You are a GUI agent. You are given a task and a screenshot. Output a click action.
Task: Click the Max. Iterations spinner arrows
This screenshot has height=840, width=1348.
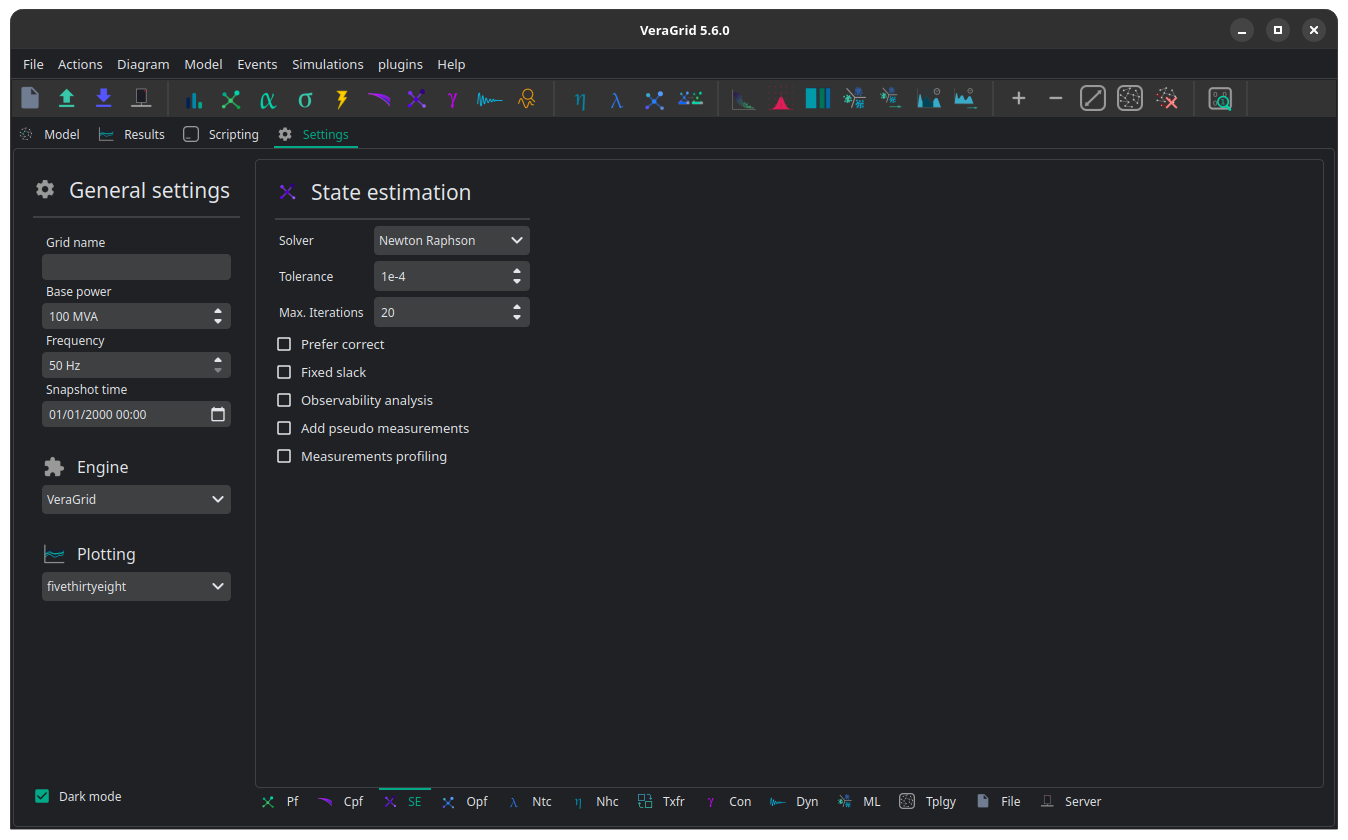[517, 312]
